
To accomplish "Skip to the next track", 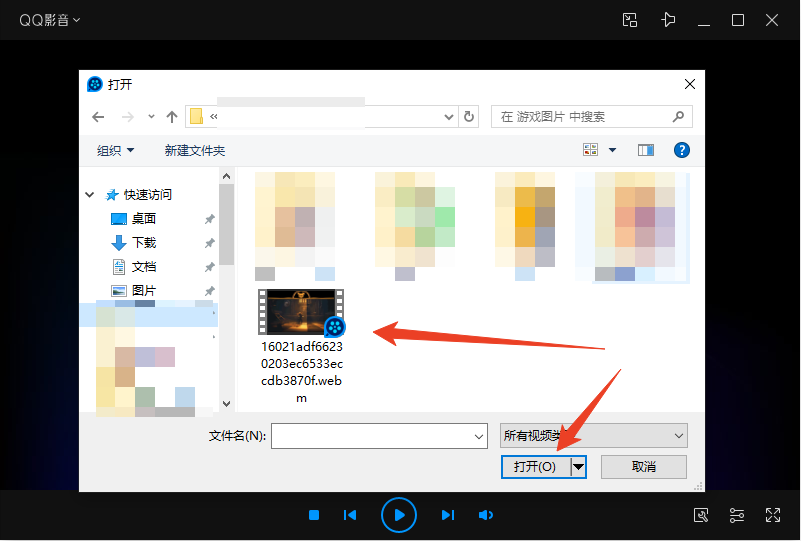I will (x=448, y=515).
